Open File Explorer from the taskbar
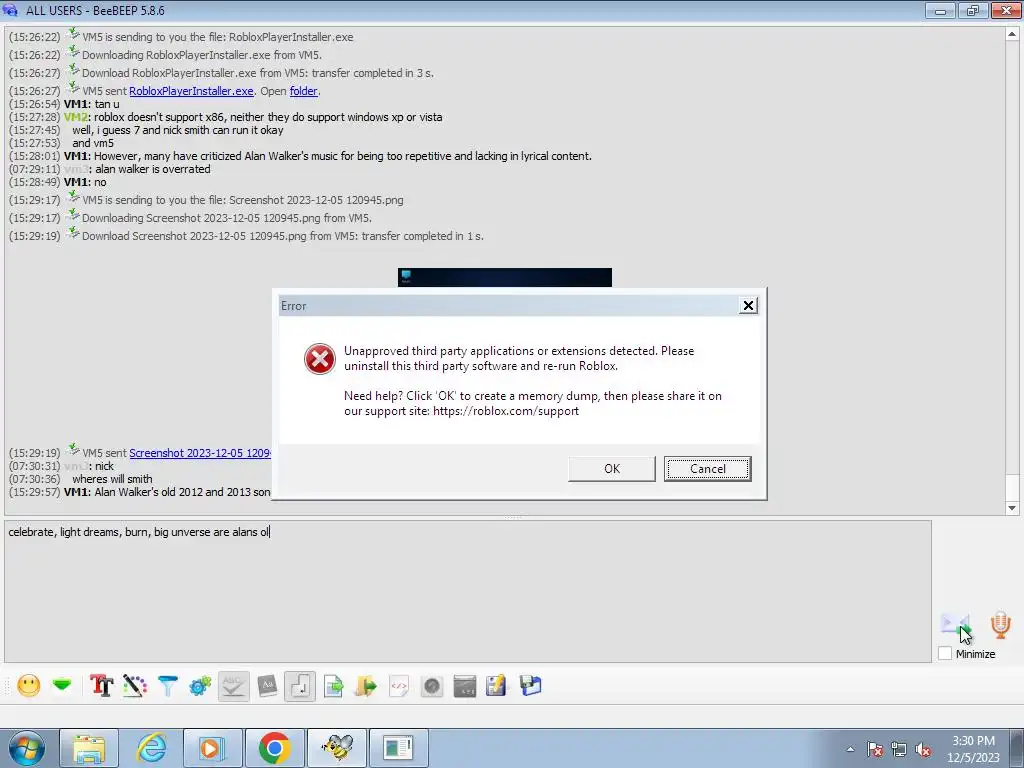Screen dimensions: 1024x768 coord(89,748)
